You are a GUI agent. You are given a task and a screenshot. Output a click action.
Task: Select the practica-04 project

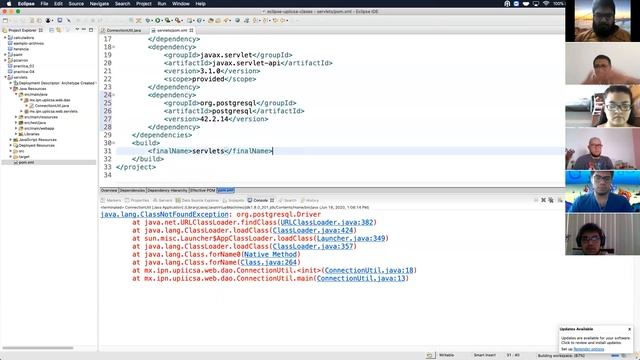point(24,71)
